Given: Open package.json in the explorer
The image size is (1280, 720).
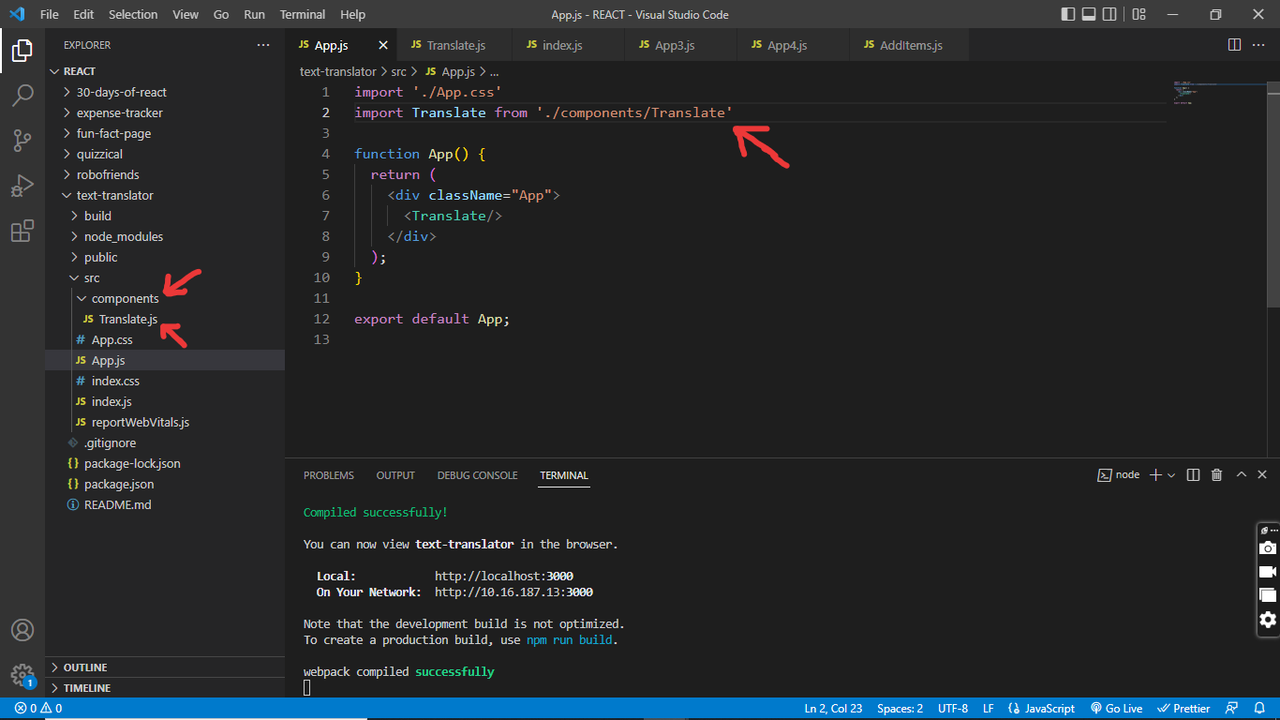Looking at the screenshot, I should tap(165, 484).
